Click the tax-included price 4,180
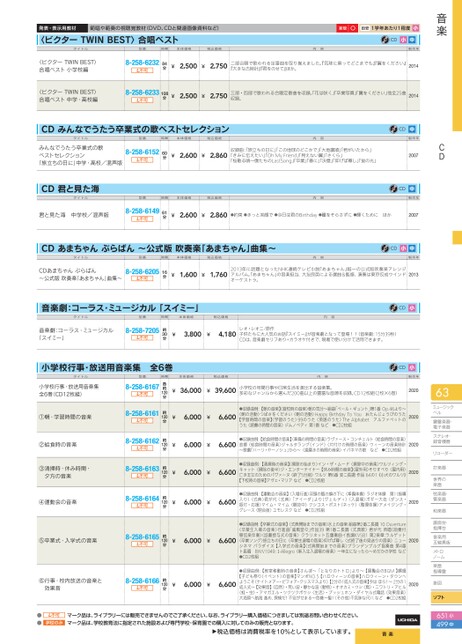The width and height of the screenshot is (462, 644). [227, 334]
